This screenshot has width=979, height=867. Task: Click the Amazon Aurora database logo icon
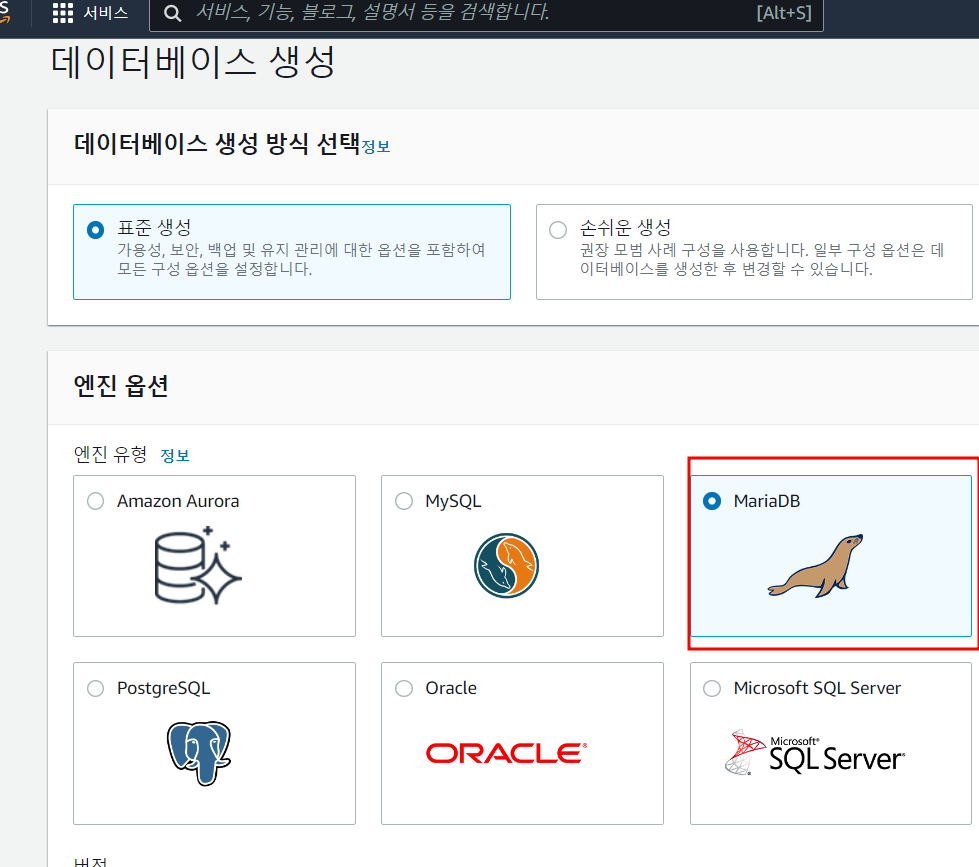tap(198, 565)
